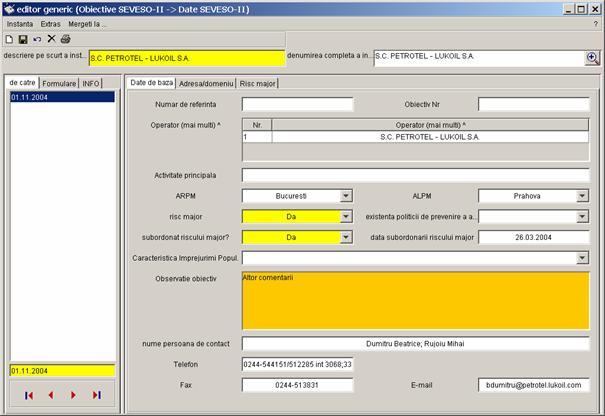Click the Undo arrow toolbar icon

pos(37,38)
